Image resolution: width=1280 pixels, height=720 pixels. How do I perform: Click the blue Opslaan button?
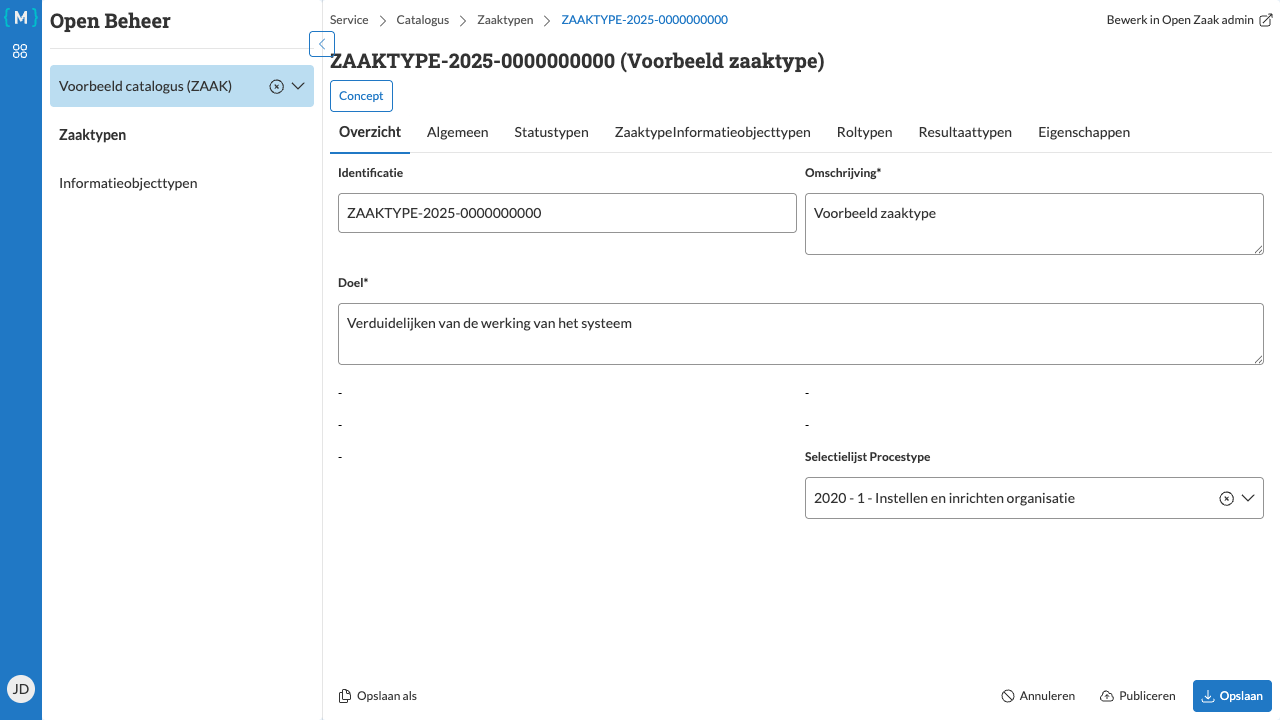click(1232, 696)
